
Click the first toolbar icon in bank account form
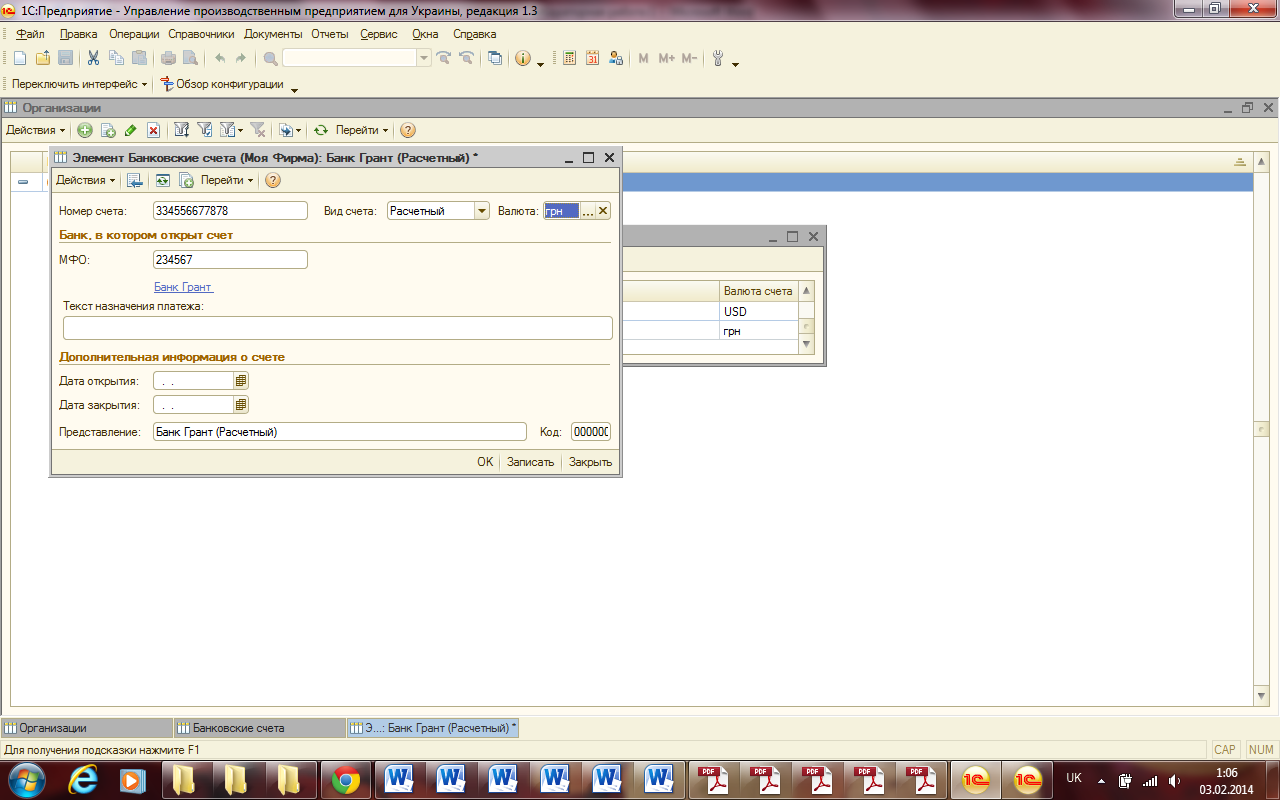(x=135, y=180)
